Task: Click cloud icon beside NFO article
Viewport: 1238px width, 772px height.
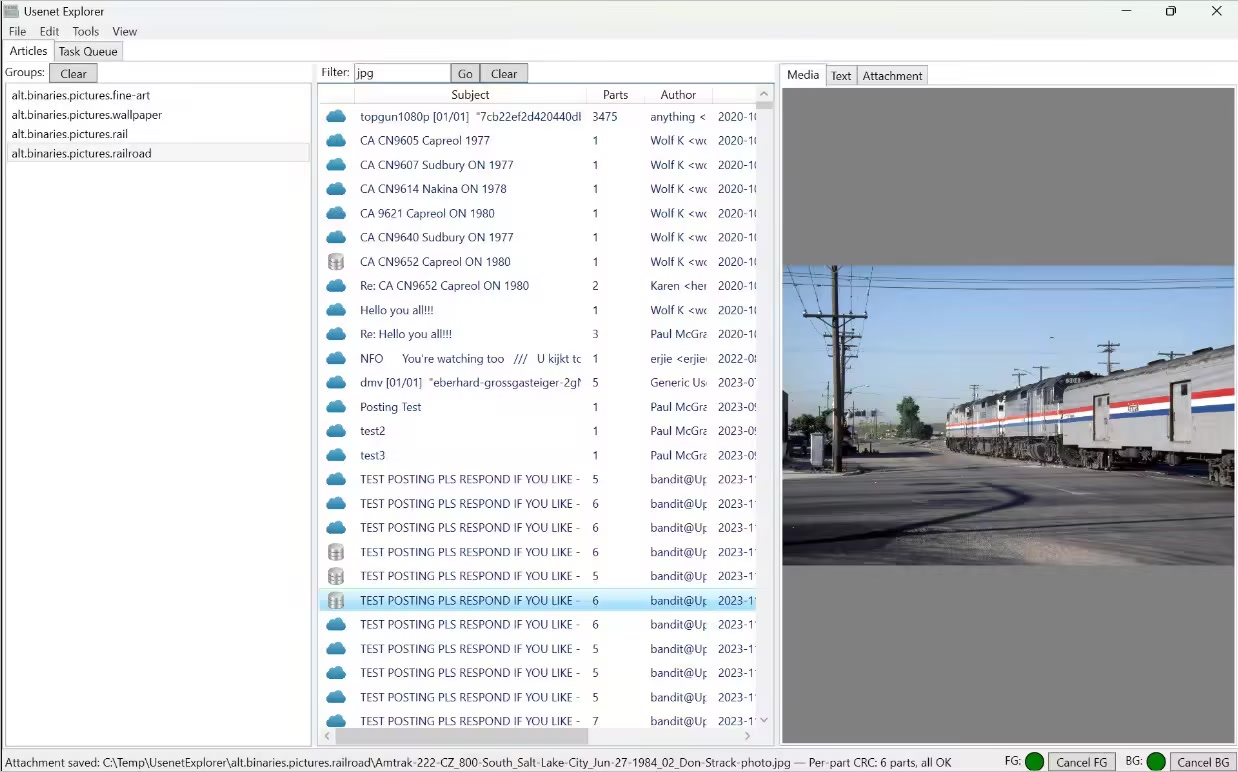Action: click(x=336, y=359)
